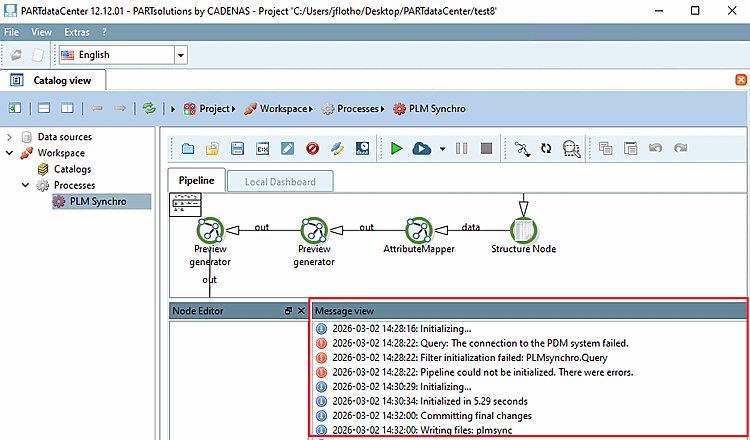
Task: Close the Node Editor panel
Action: 301,311
